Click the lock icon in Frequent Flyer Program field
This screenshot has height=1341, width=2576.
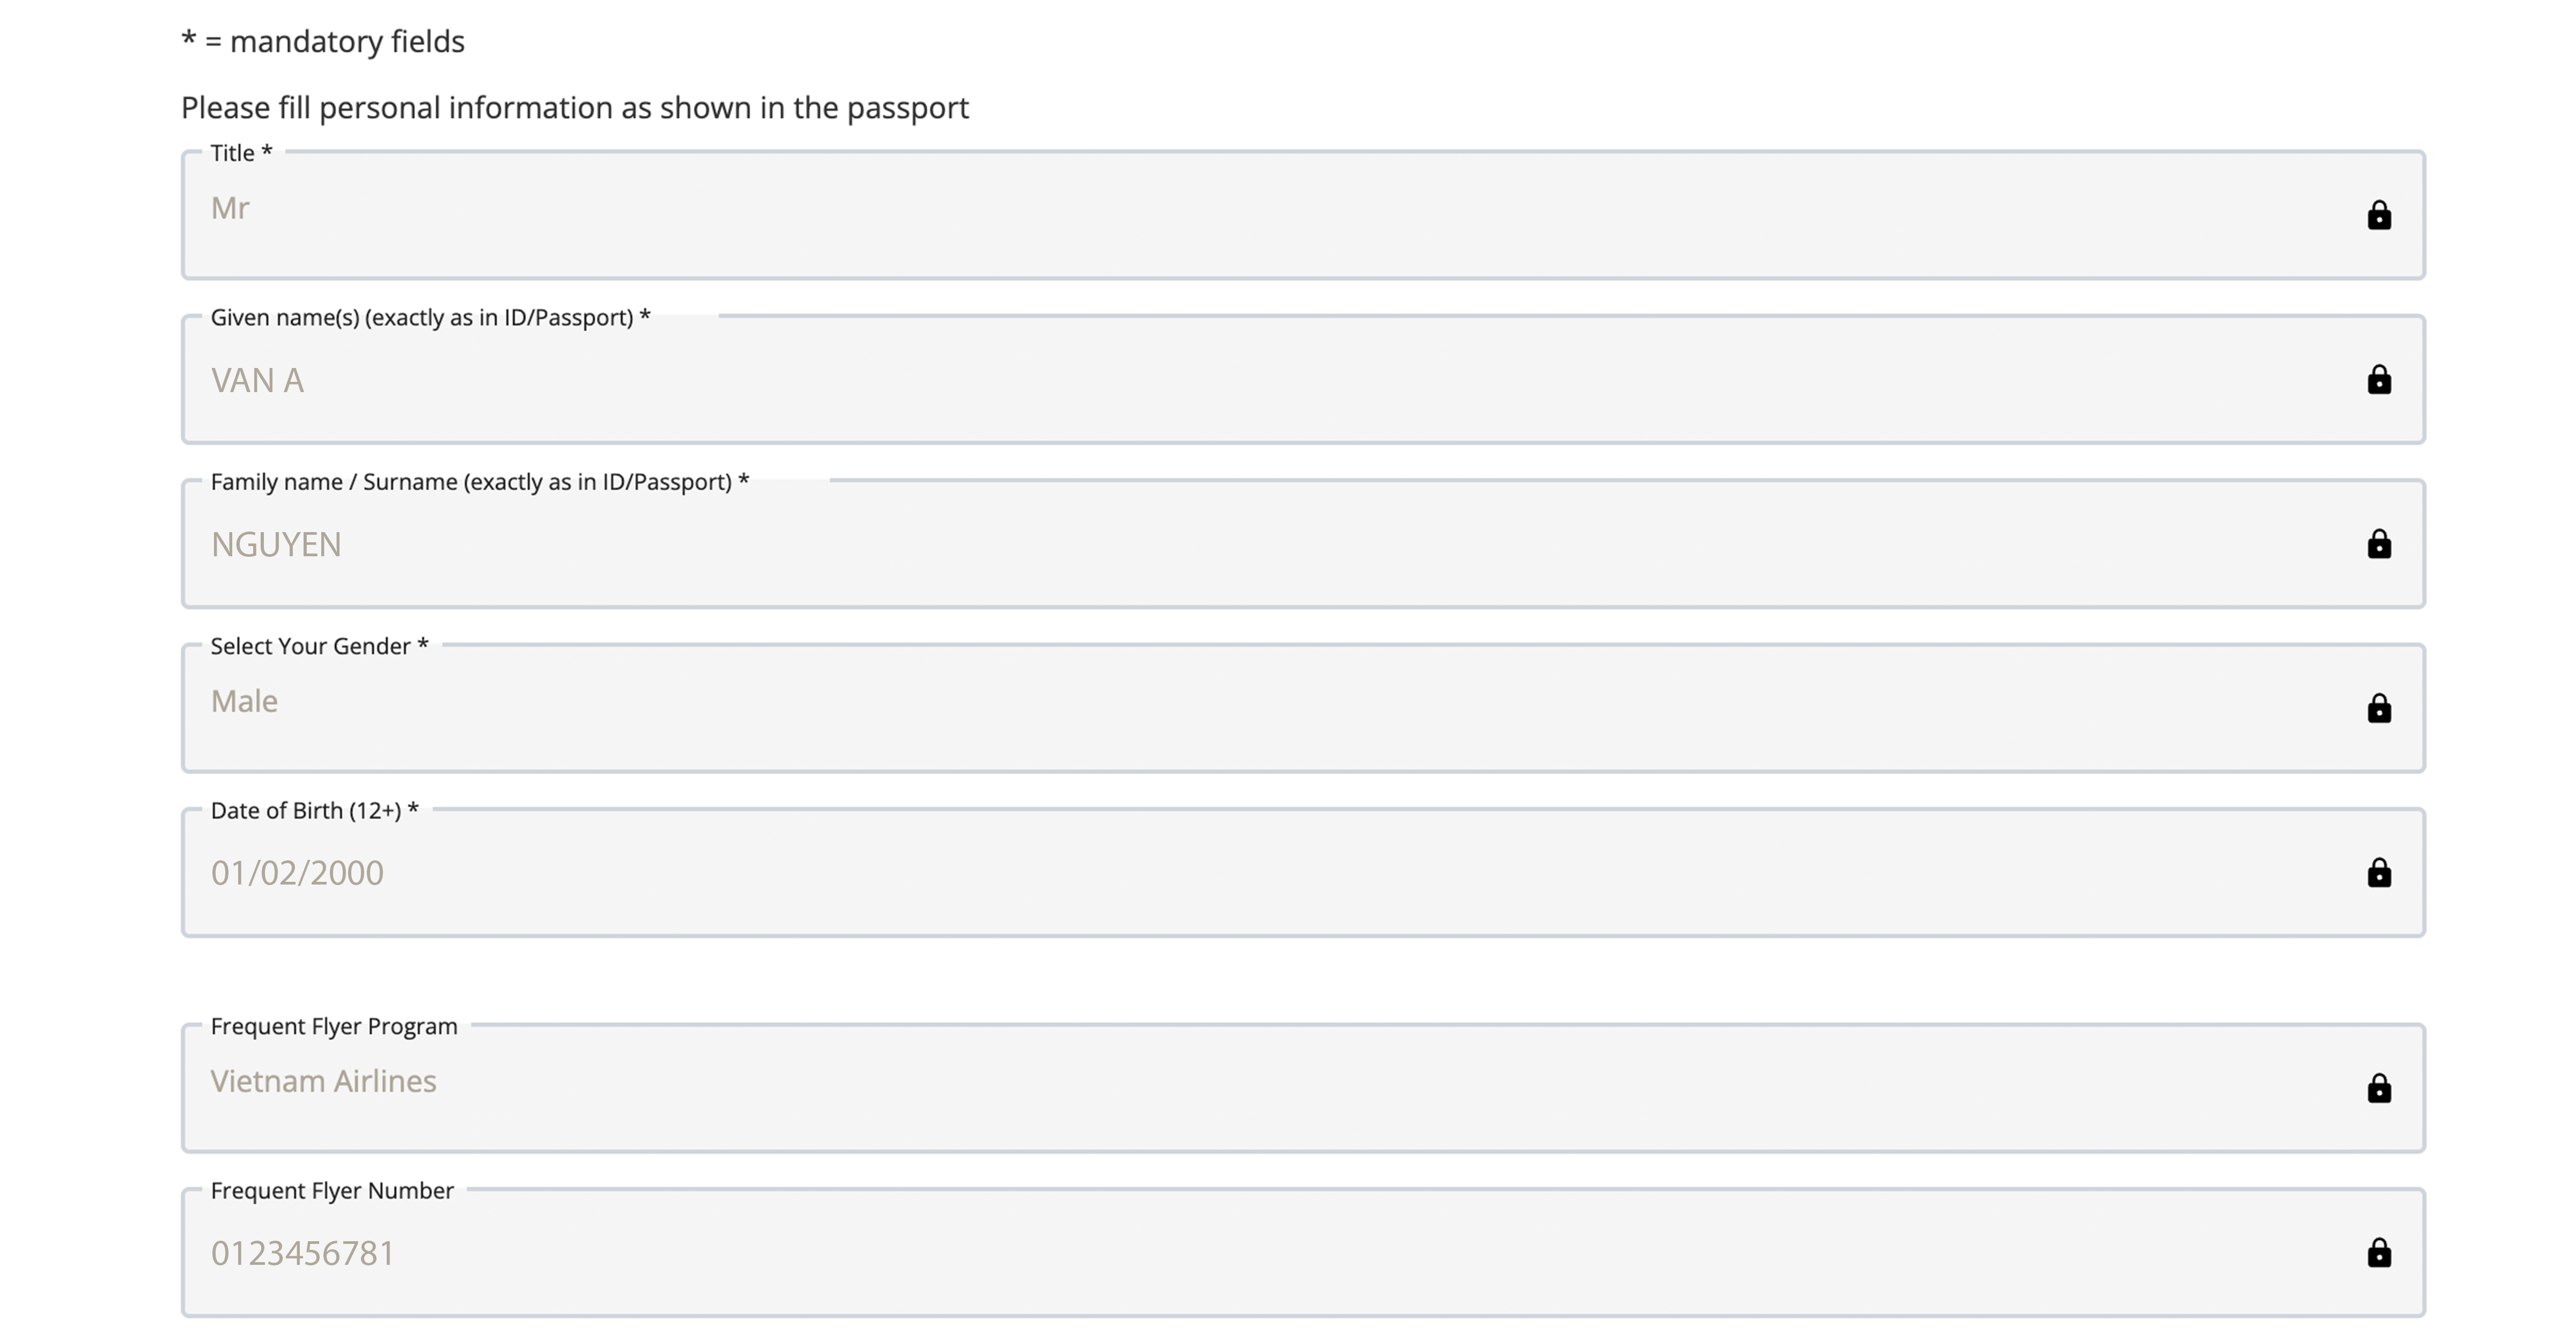(2379, 1088)
